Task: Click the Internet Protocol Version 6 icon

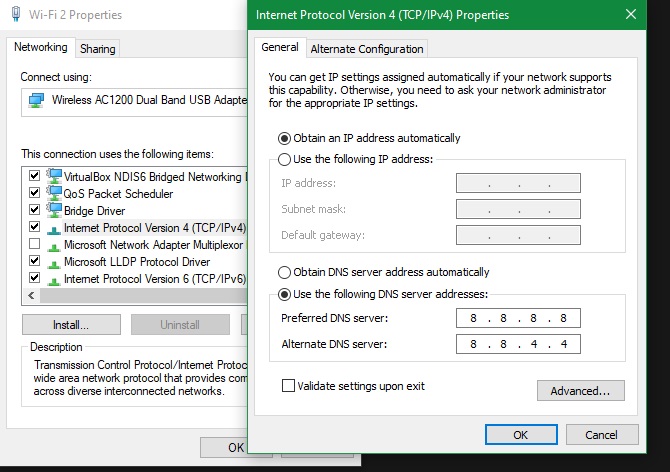Action: pyautogui.click(x=54, y=278)
